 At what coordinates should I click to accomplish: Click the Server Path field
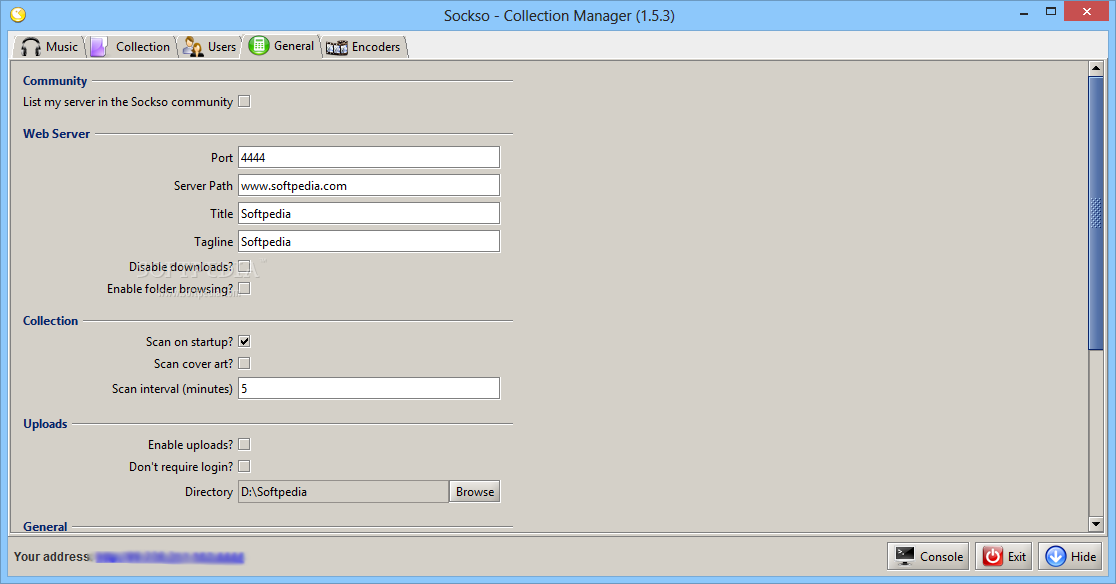(369, 186)
